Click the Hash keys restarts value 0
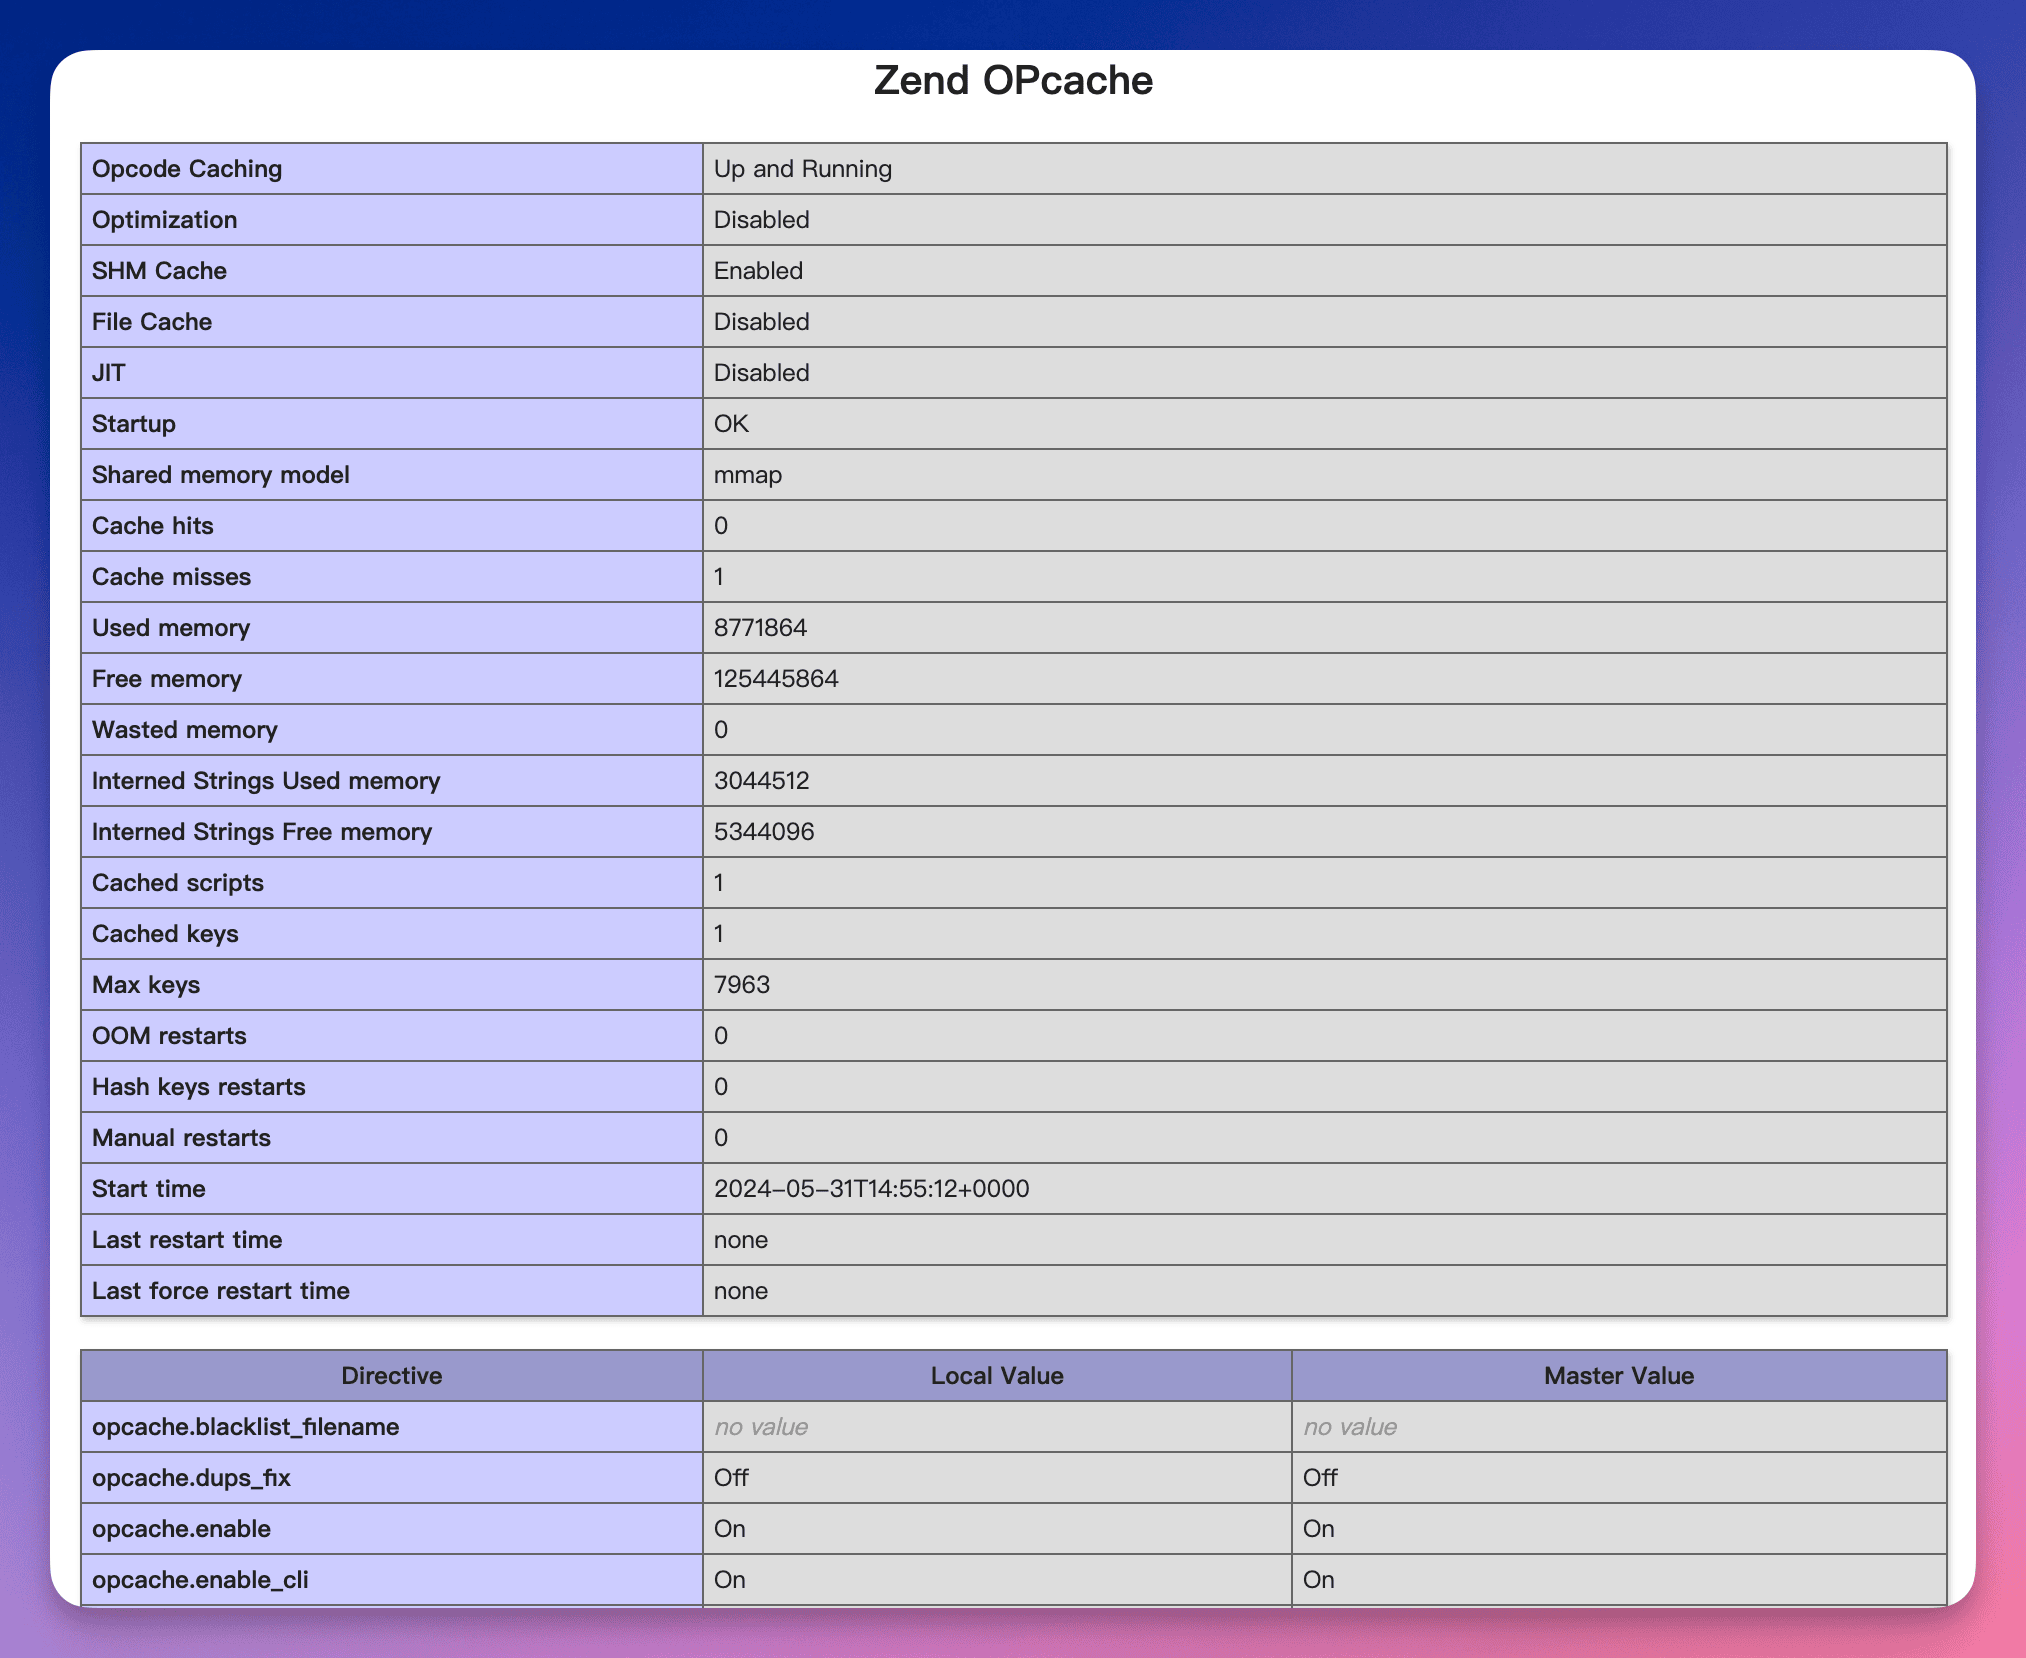The width and height of the screenshot is (2026, 1658). click(x=721, y=1087)
